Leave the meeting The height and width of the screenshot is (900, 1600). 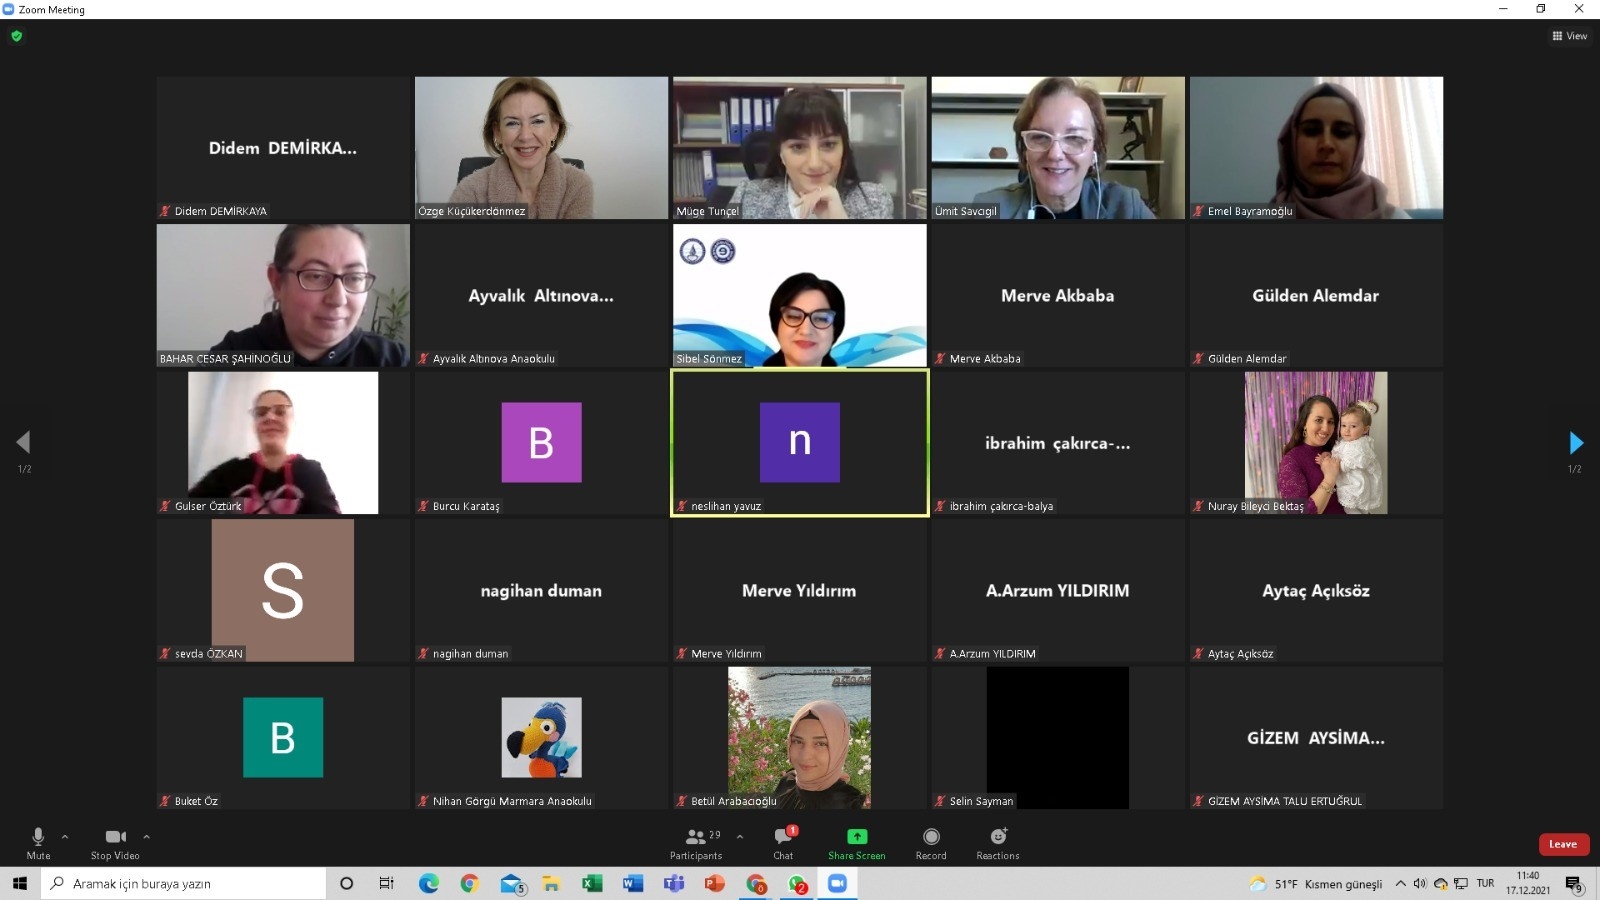[x=1563, y=844]
